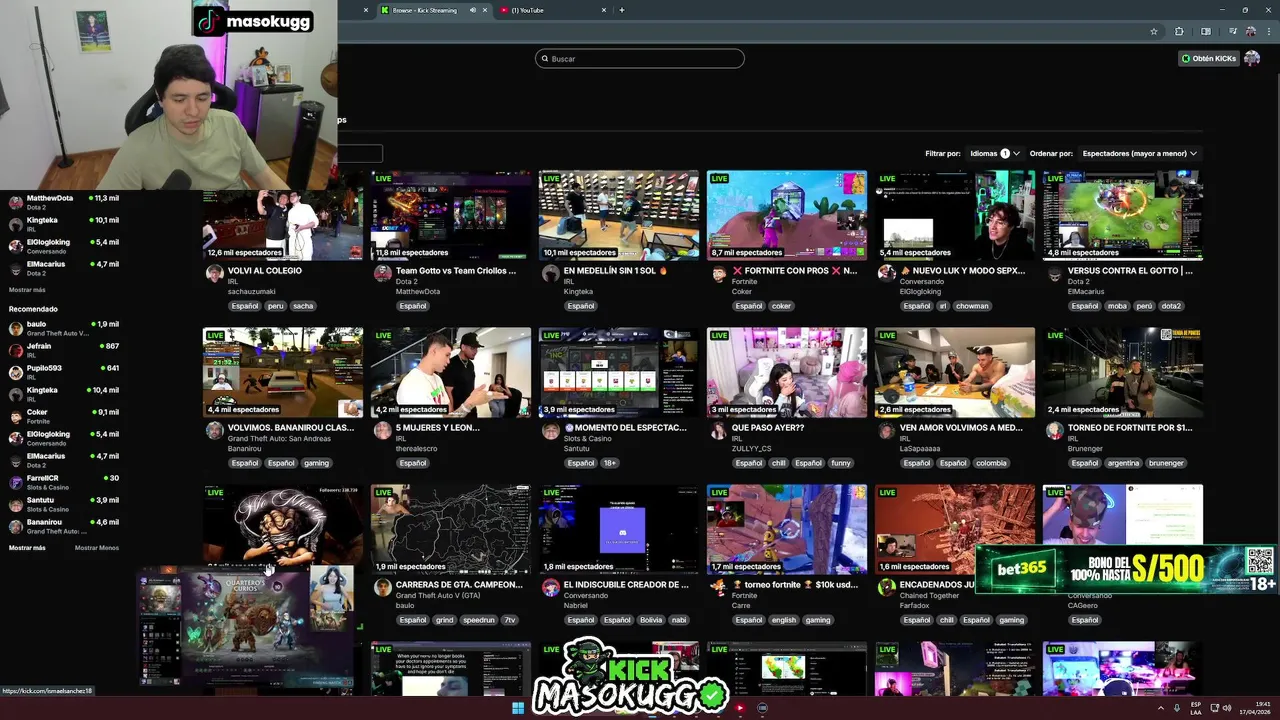1280x720 pixels.
Task: Bookmark this page with the star icon
Action: tap(1154, 31)
